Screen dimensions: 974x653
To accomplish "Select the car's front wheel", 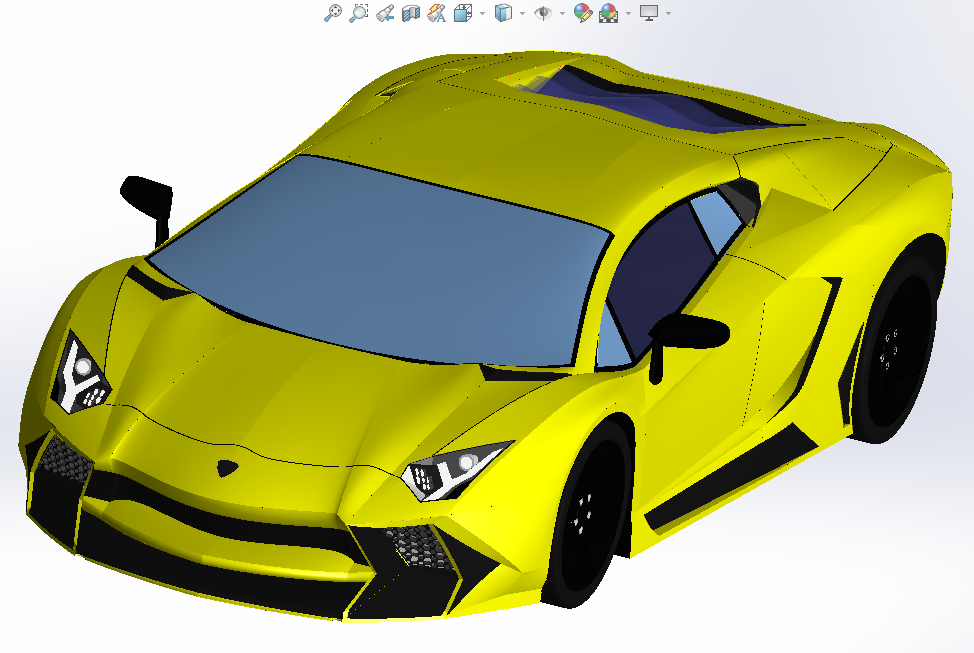I will [587, 513].
